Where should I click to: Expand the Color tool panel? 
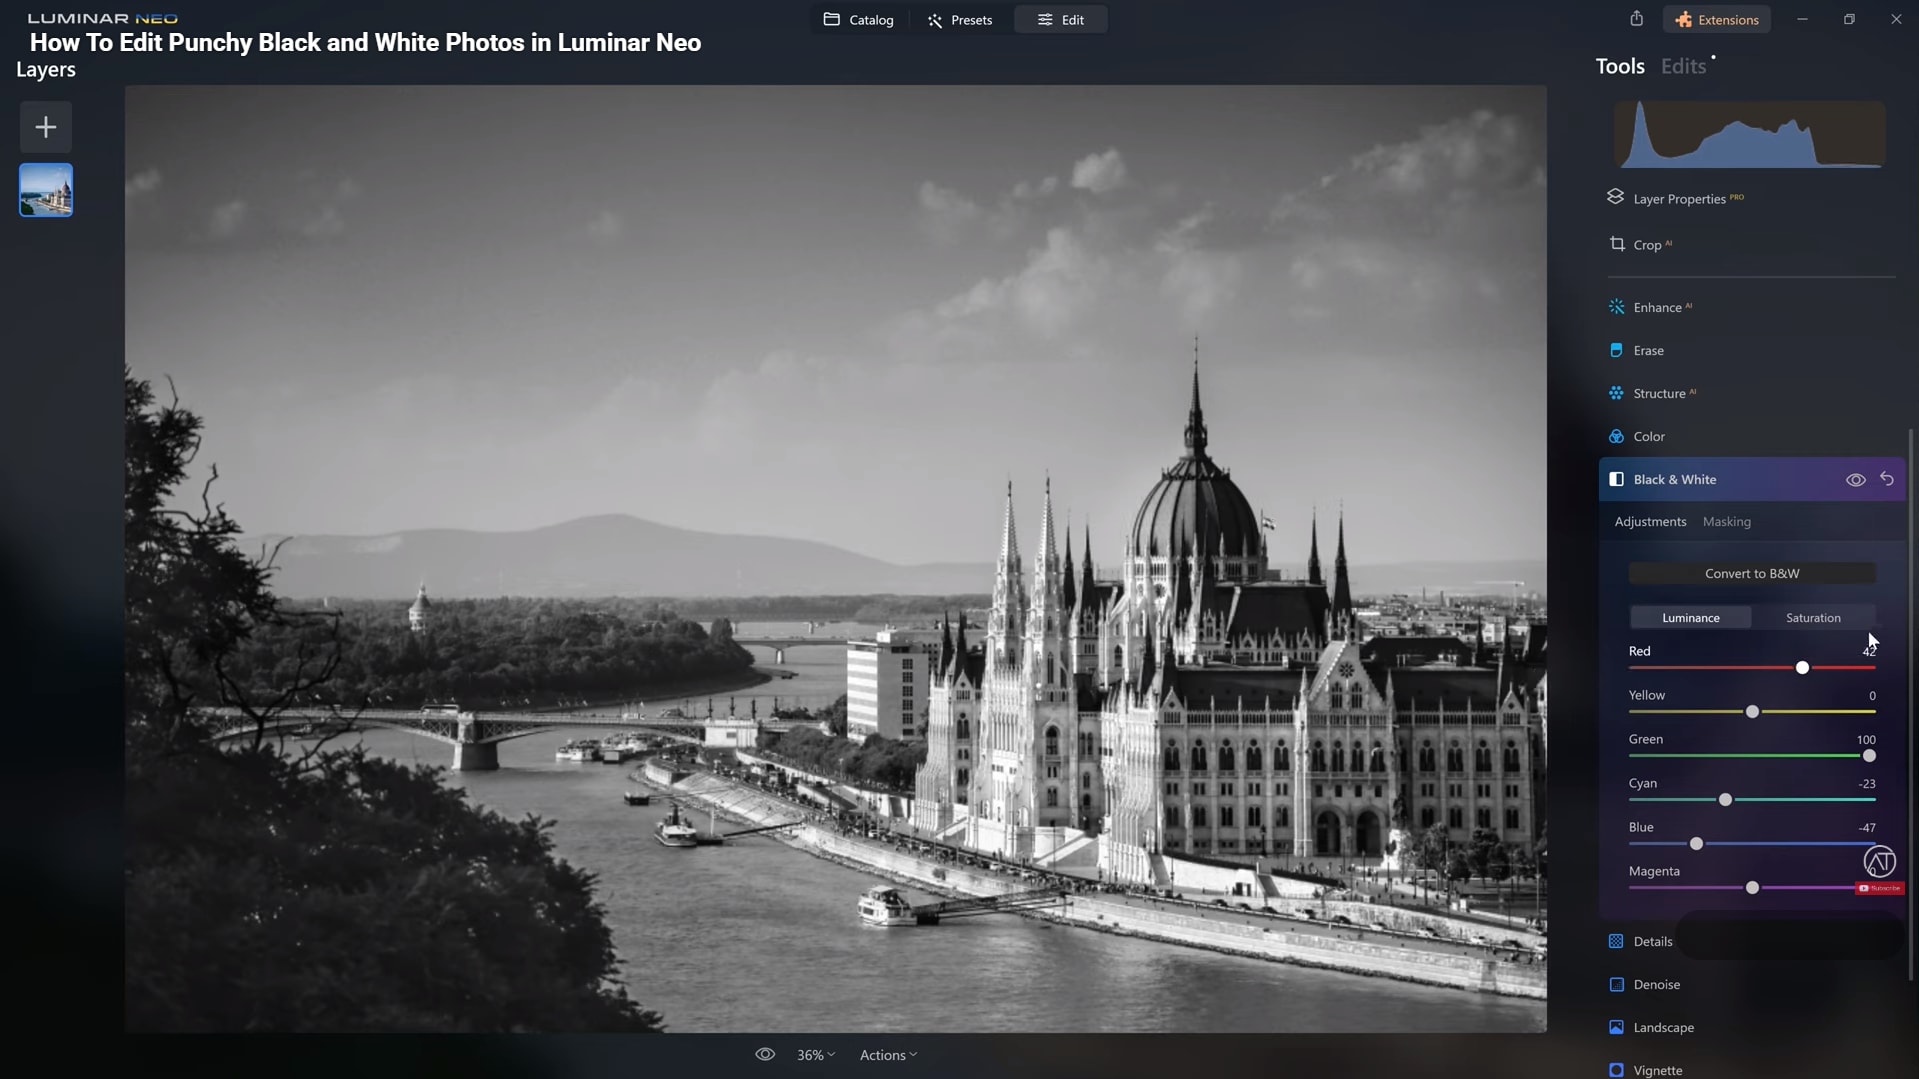point(1649,437)
